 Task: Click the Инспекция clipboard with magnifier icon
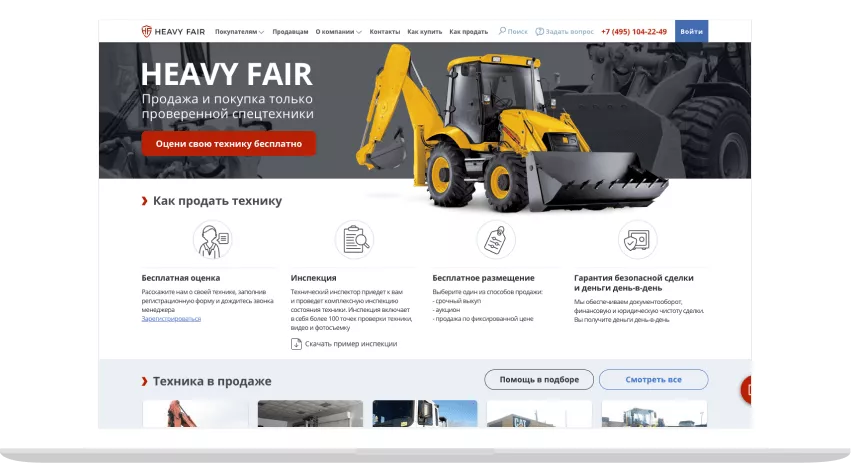(x=354, y=240)
